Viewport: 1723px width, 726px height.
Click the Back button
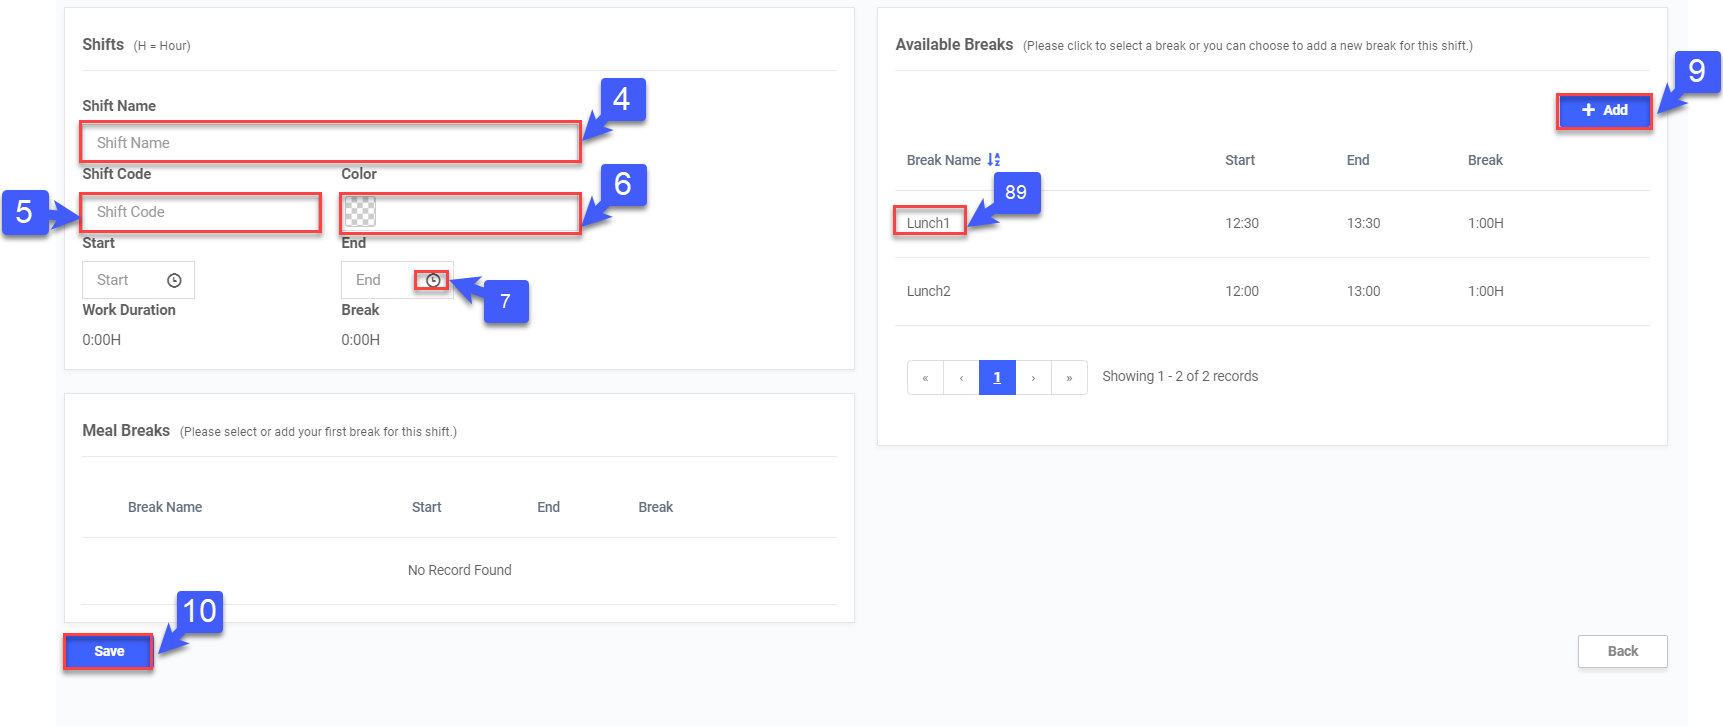(1622, 651)
